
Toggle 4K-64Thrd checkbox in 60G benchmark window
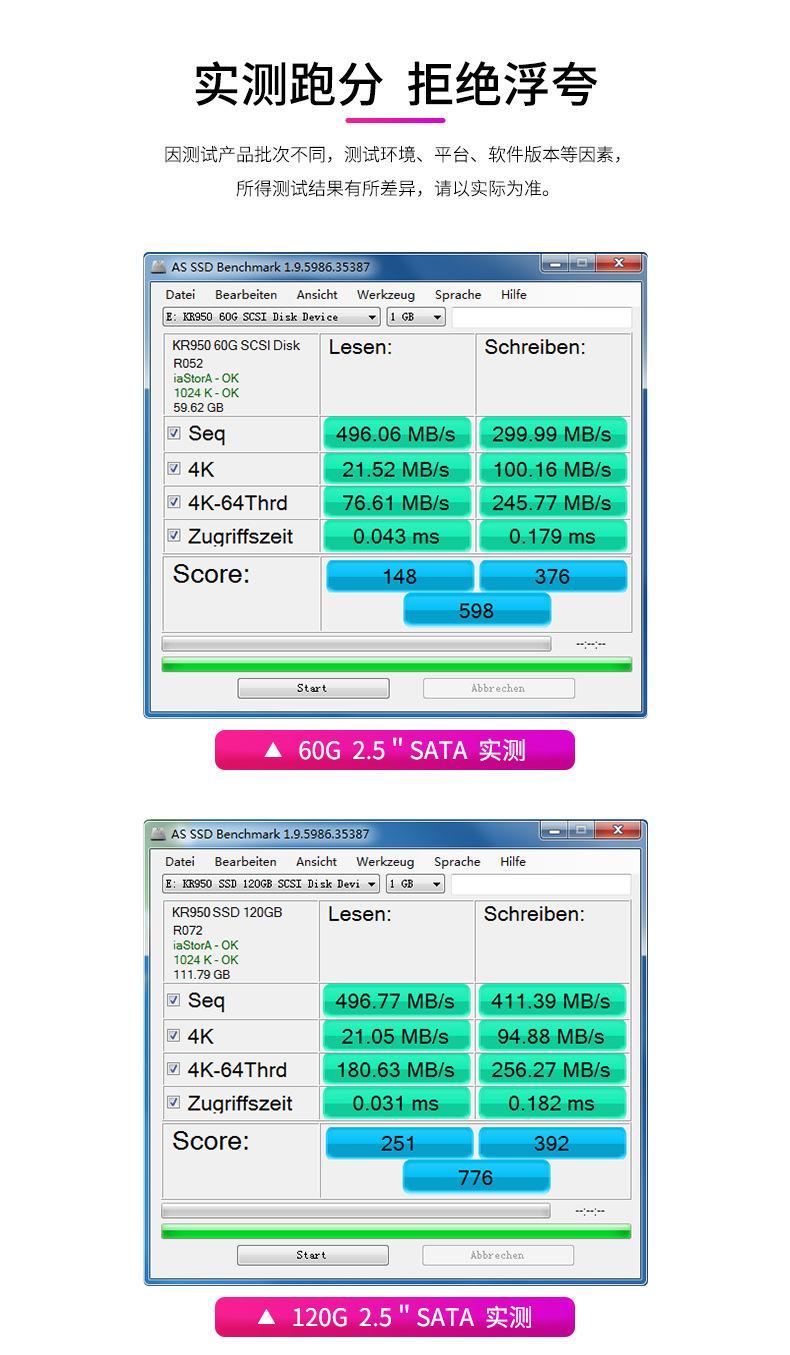(174, 502)
